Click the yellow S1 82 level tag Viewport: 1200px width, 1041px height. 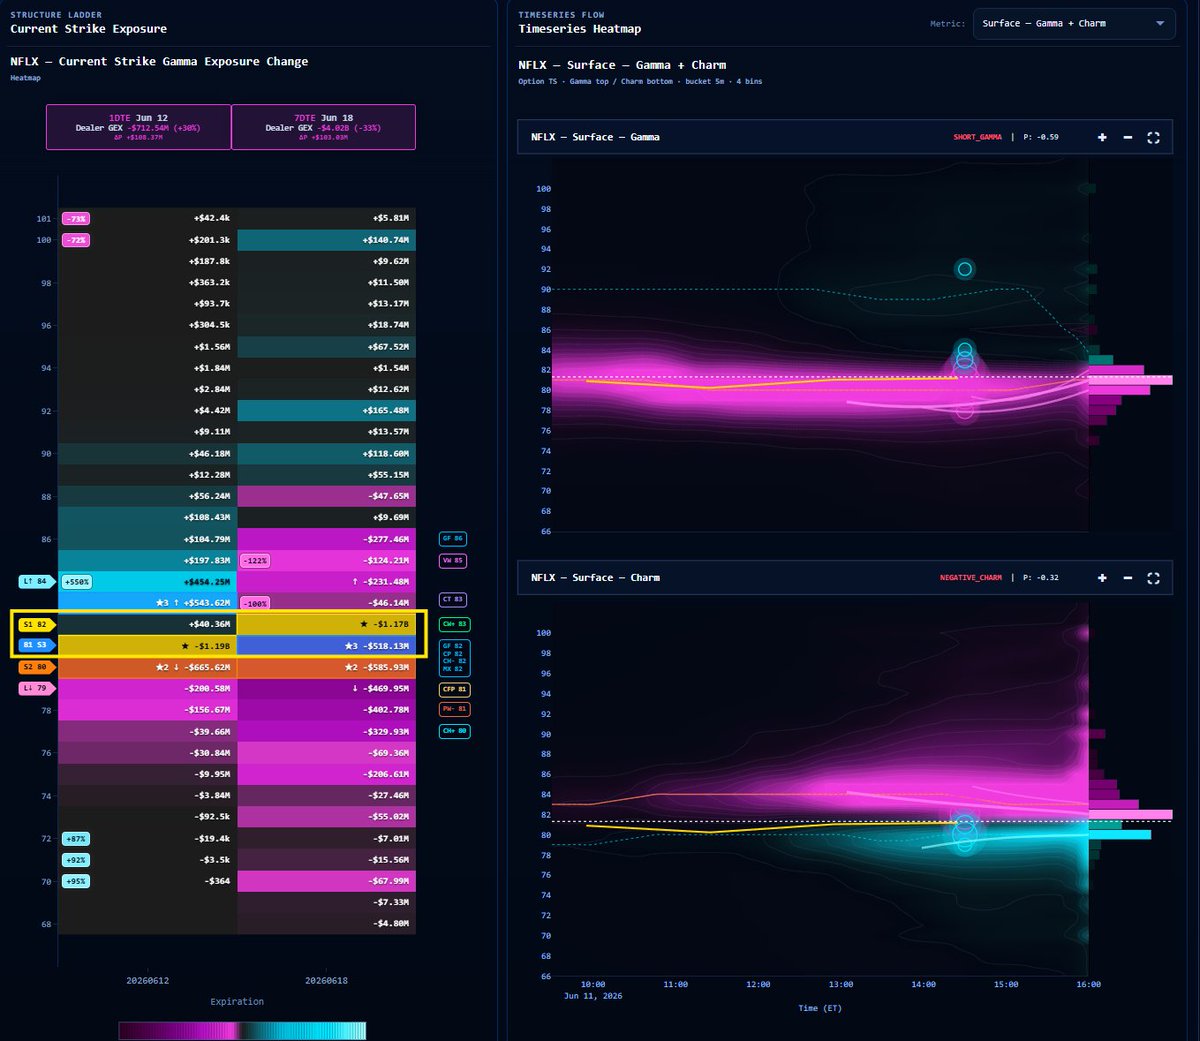tap(36, 624)
